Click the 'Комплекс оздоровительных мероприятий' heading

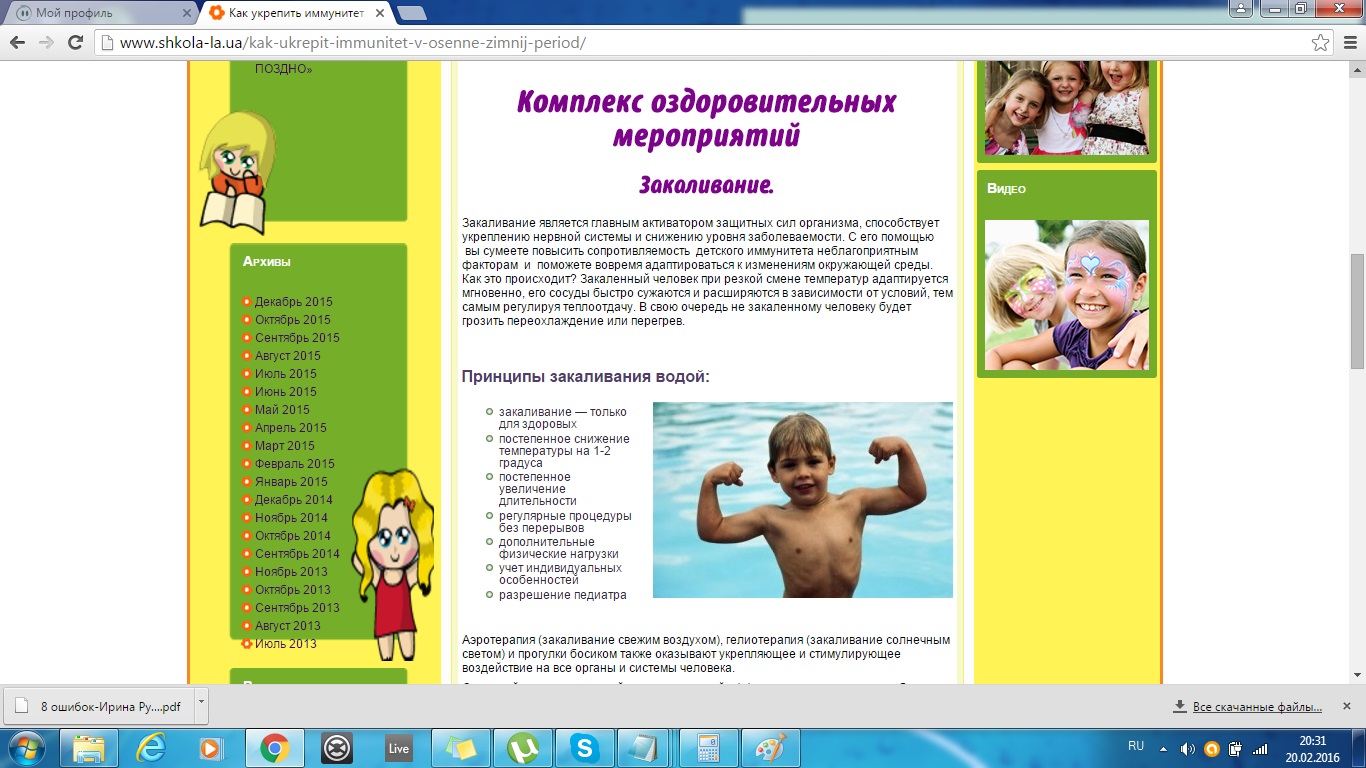point(706,118)
